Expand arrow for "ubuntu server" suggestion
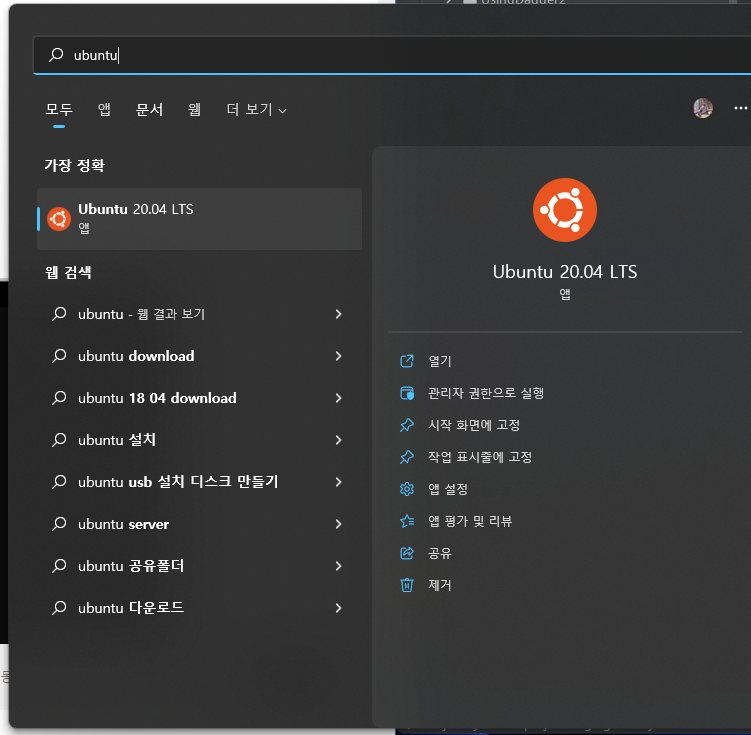The height and width of the screenshot is (735, 751). pos(339,524)
